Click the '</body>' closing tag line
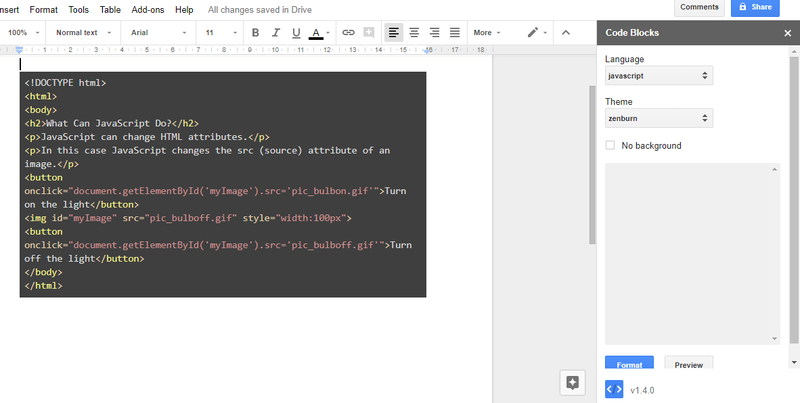800x403 pixels. pos(43,272)
